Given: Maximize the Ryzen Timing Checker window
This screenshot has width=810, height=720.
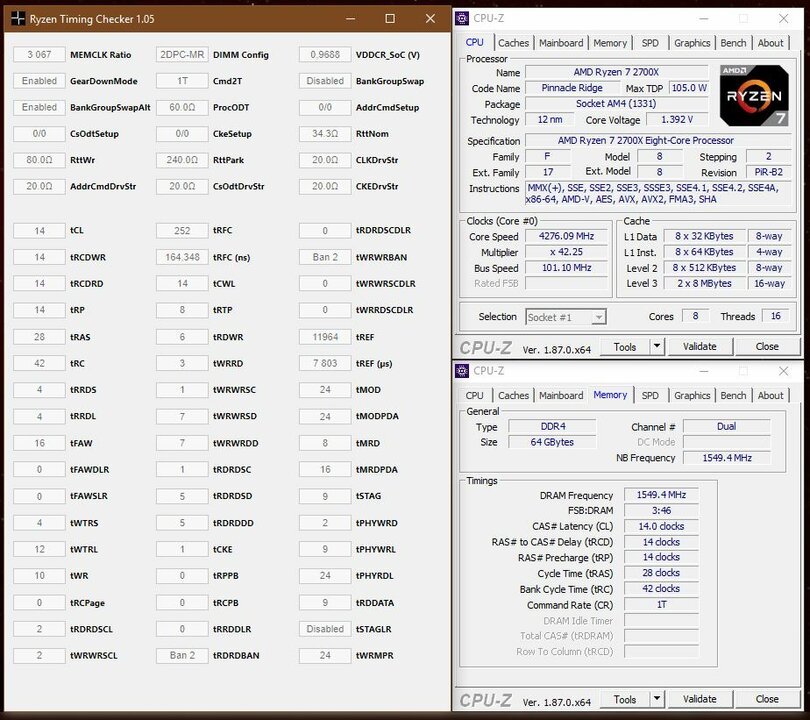Looking at the screenshot, I should tap(390, 19).
